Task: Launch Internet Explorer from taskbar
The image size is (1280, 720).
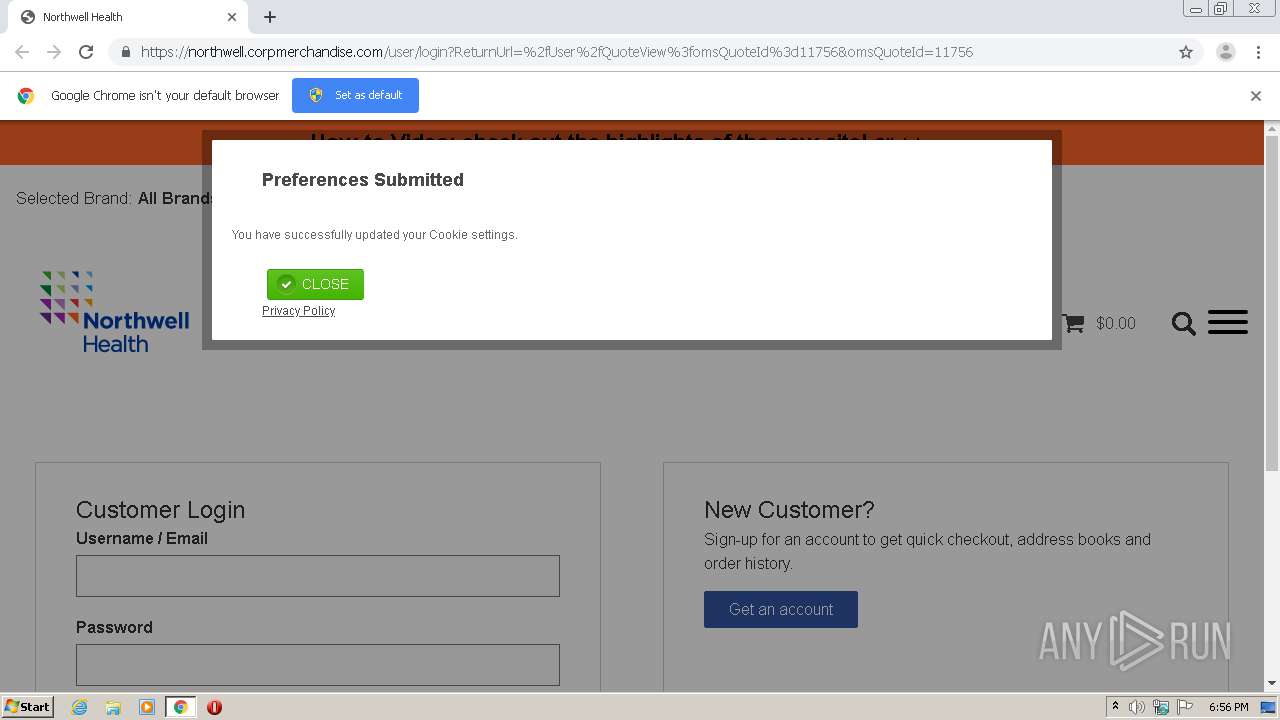Action: point(80,707)
